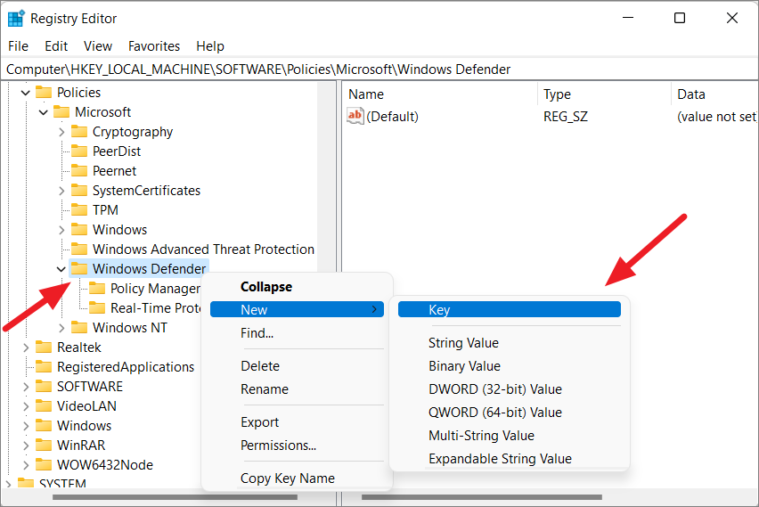The image size is (759, 507).
Task: Click the WOW6432Node folder icon
Action: point(44,464)
